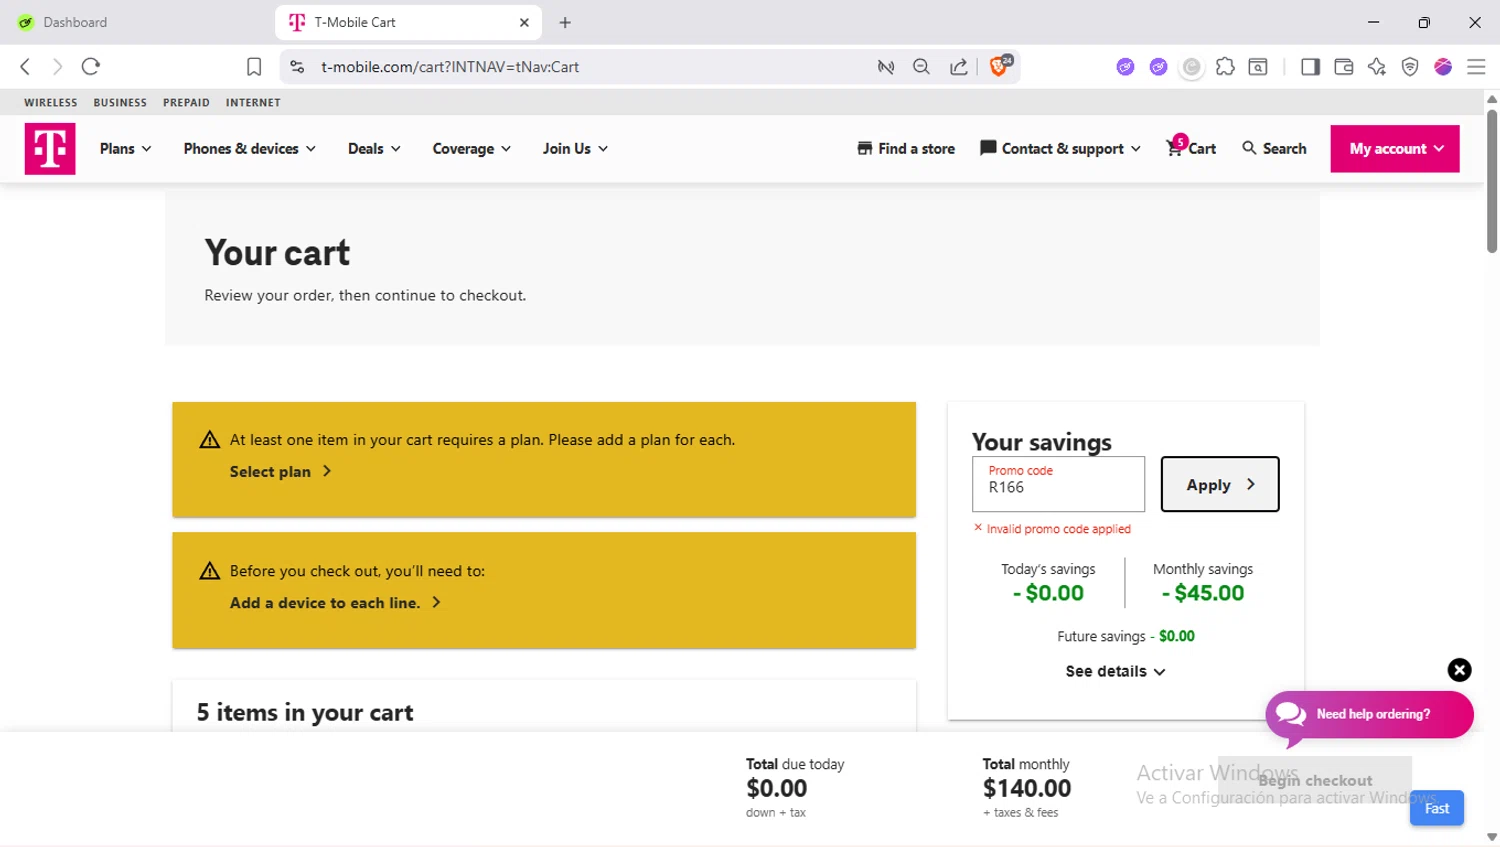Open extensions puzzle icon
Screen dimensions: 1500x847
[1225, 67]
